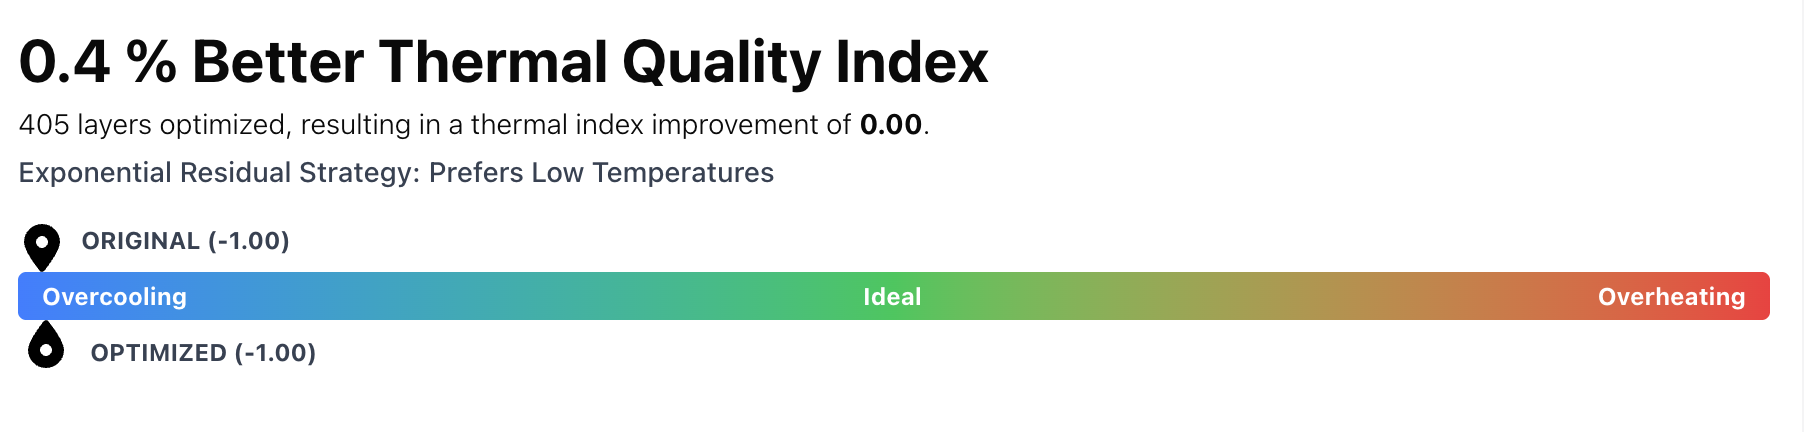Image resolution: width=1804 pixels, height=432 pixels.
Task: Select the ORIGINAL (-1.00) label
Action: 185,241
